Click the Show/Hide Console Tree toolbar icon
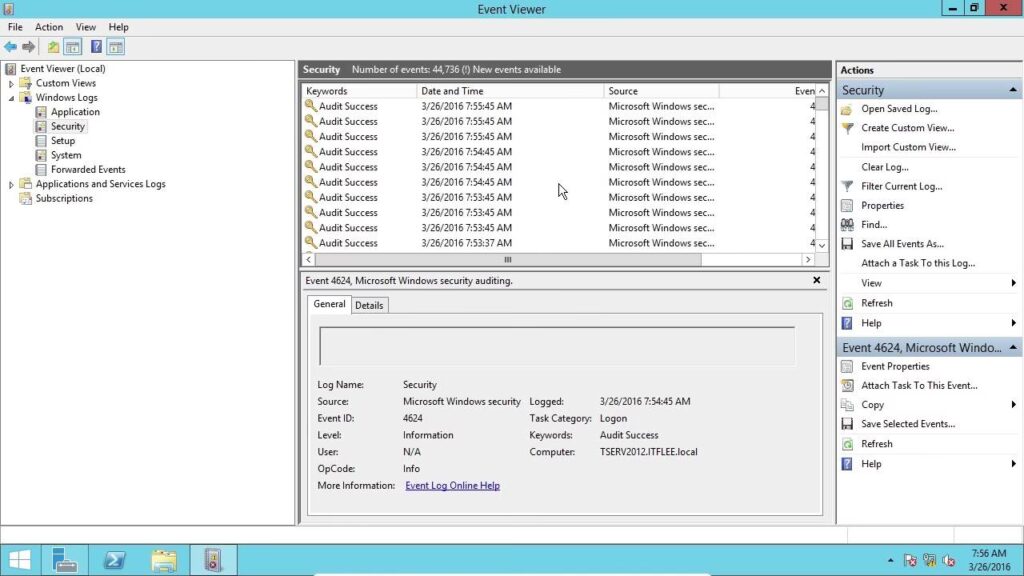 point(73,47)
